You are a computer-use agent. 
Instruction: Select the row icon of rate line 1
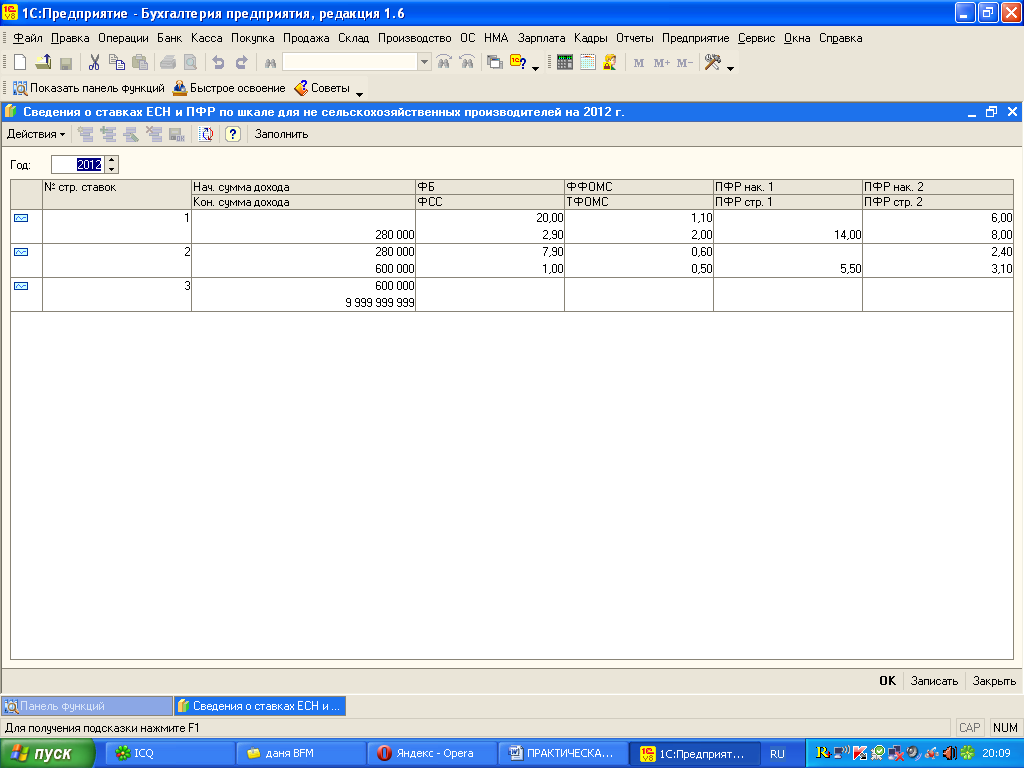click(x=21, y=218)
